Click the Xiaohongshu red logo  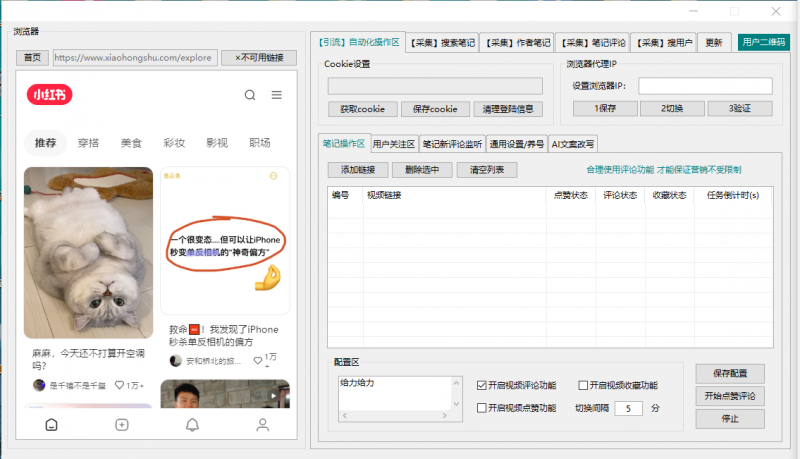(x=49, y=95)
